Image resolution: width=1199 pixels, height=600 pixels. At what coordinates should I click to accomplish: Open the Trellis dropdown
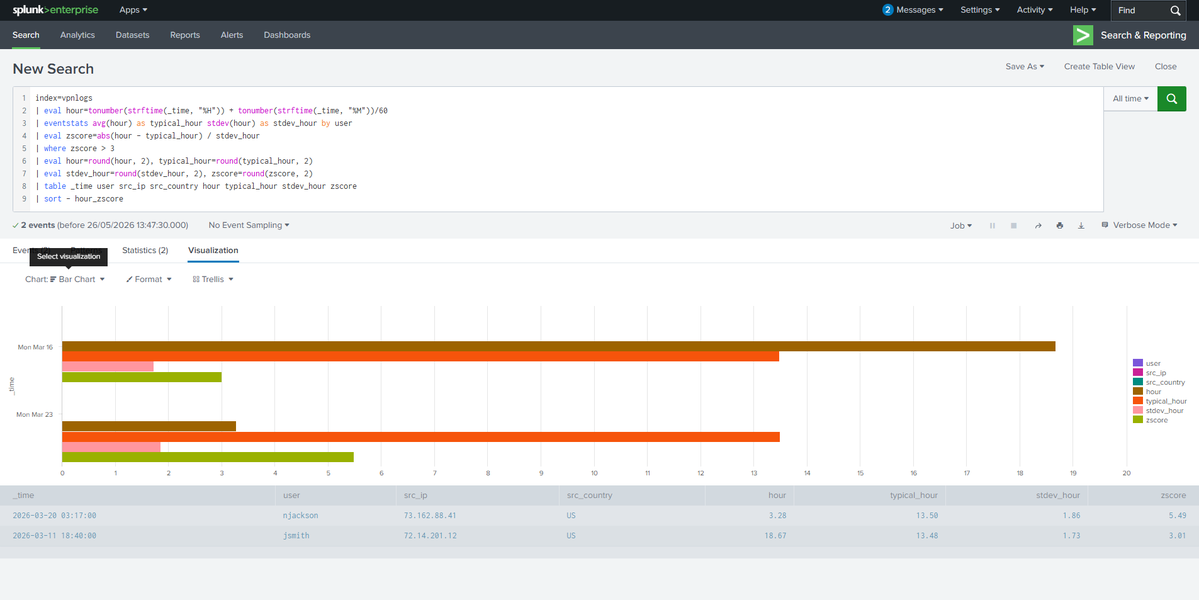(213, 280)
